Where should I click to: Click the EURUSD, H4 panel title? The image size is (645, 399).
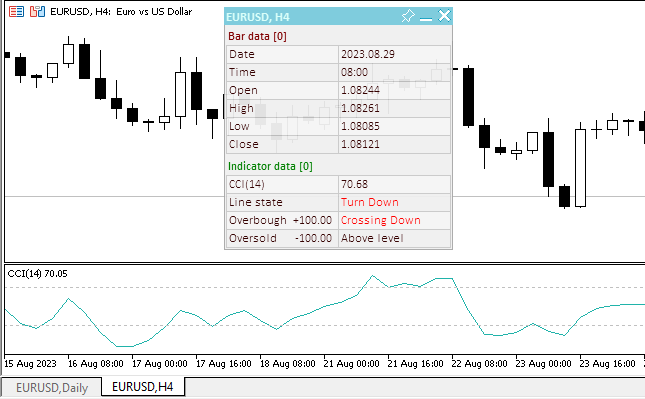click(258, 17)
